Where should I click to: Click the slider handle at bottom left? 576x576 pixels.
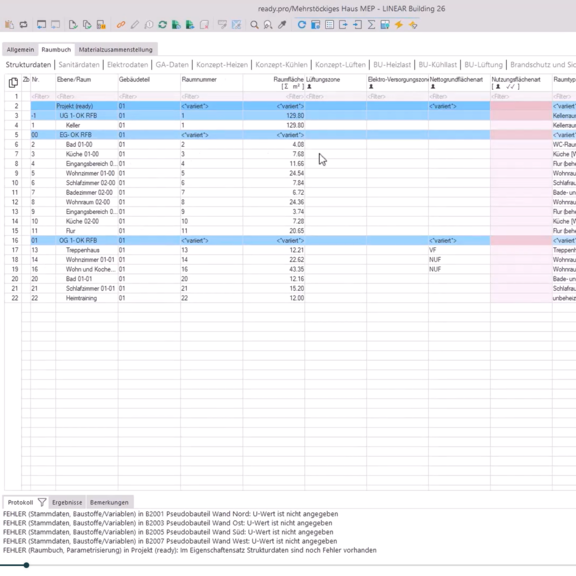26,565
